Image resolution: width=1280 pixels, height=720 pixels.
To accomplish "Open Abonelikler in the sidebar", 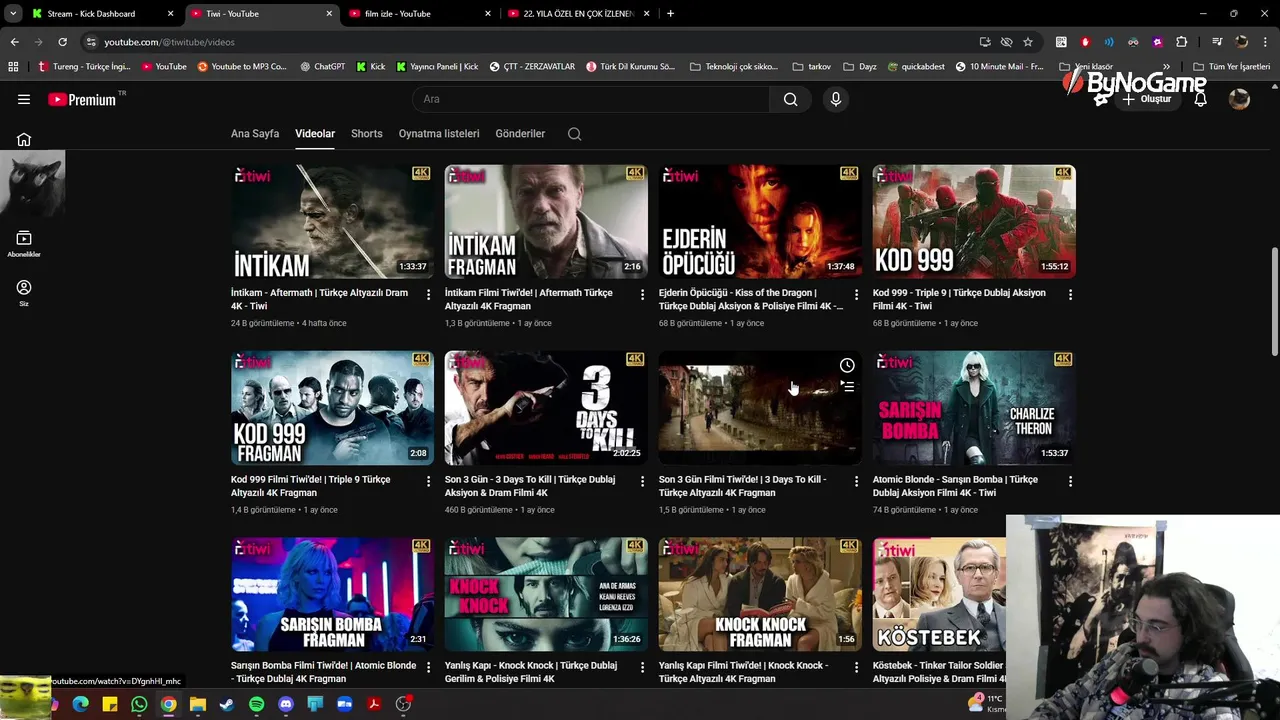I will click(24, 243).
